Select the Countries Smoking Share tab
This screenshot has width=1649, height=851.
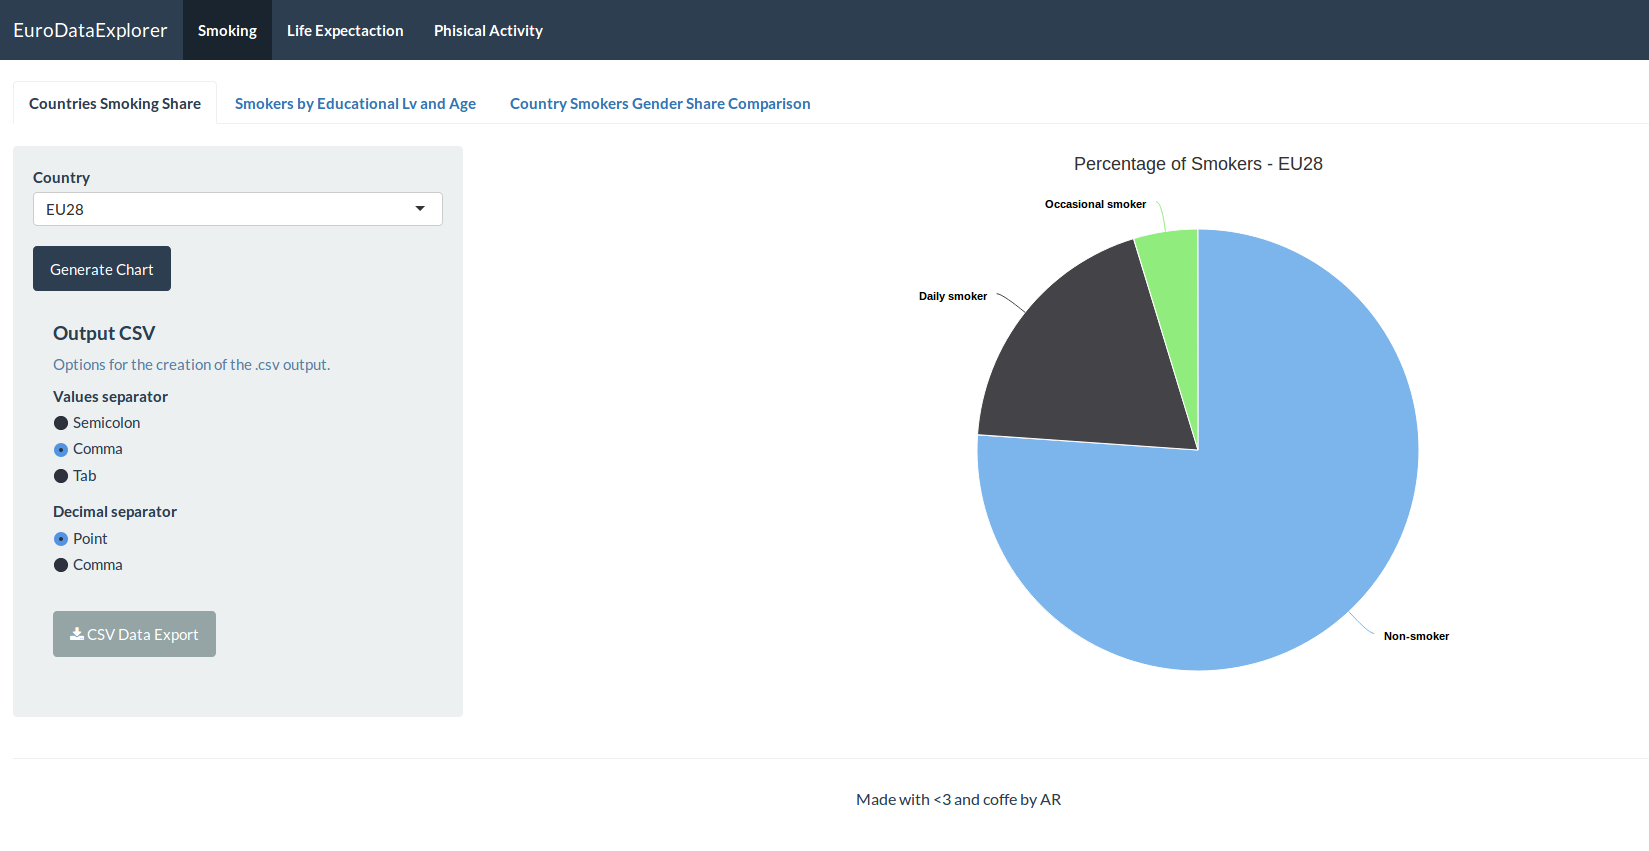115,103
